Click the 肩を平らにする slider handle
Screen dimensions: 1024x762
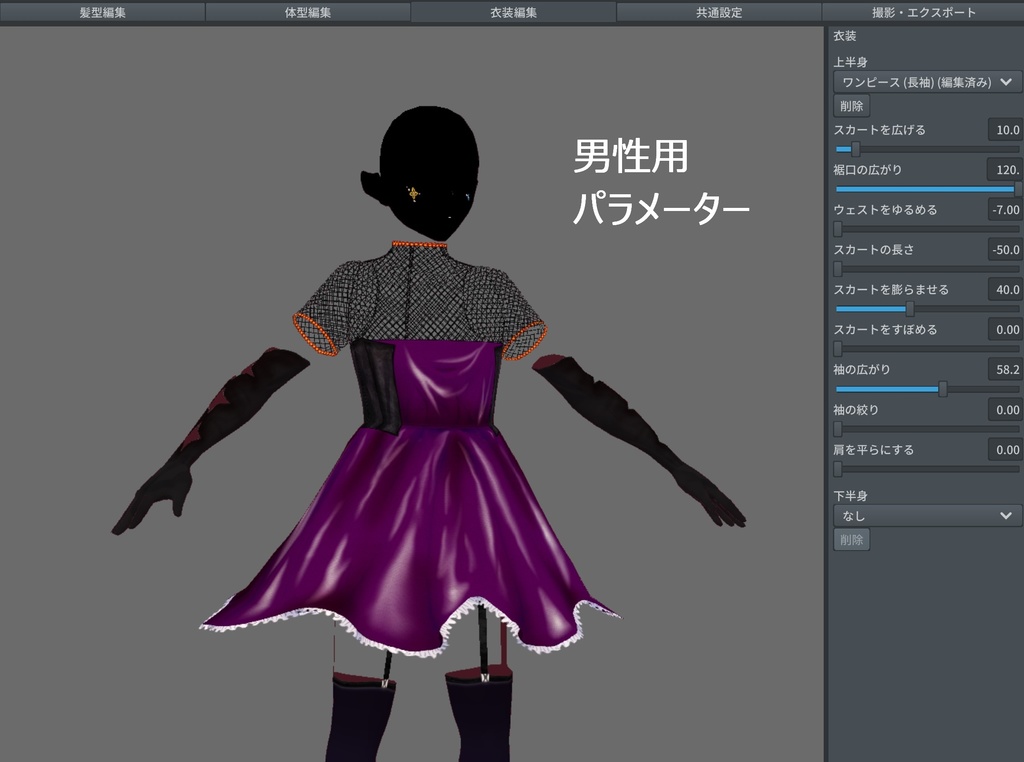[x=838, y=468]
